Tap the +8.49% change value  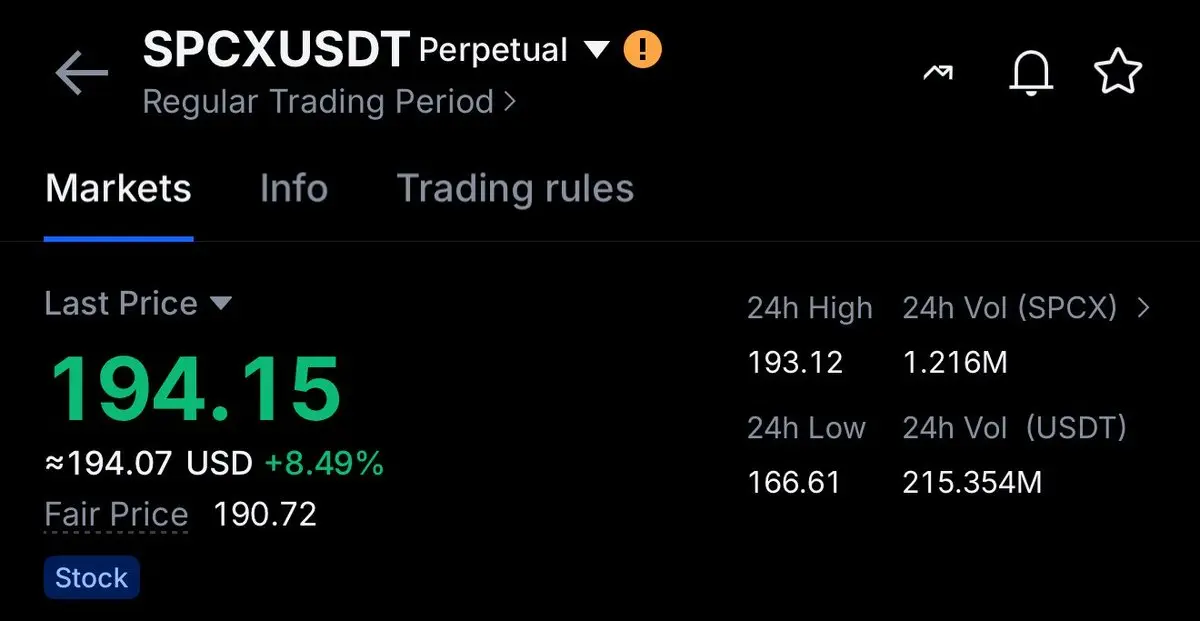pos(324,463)
